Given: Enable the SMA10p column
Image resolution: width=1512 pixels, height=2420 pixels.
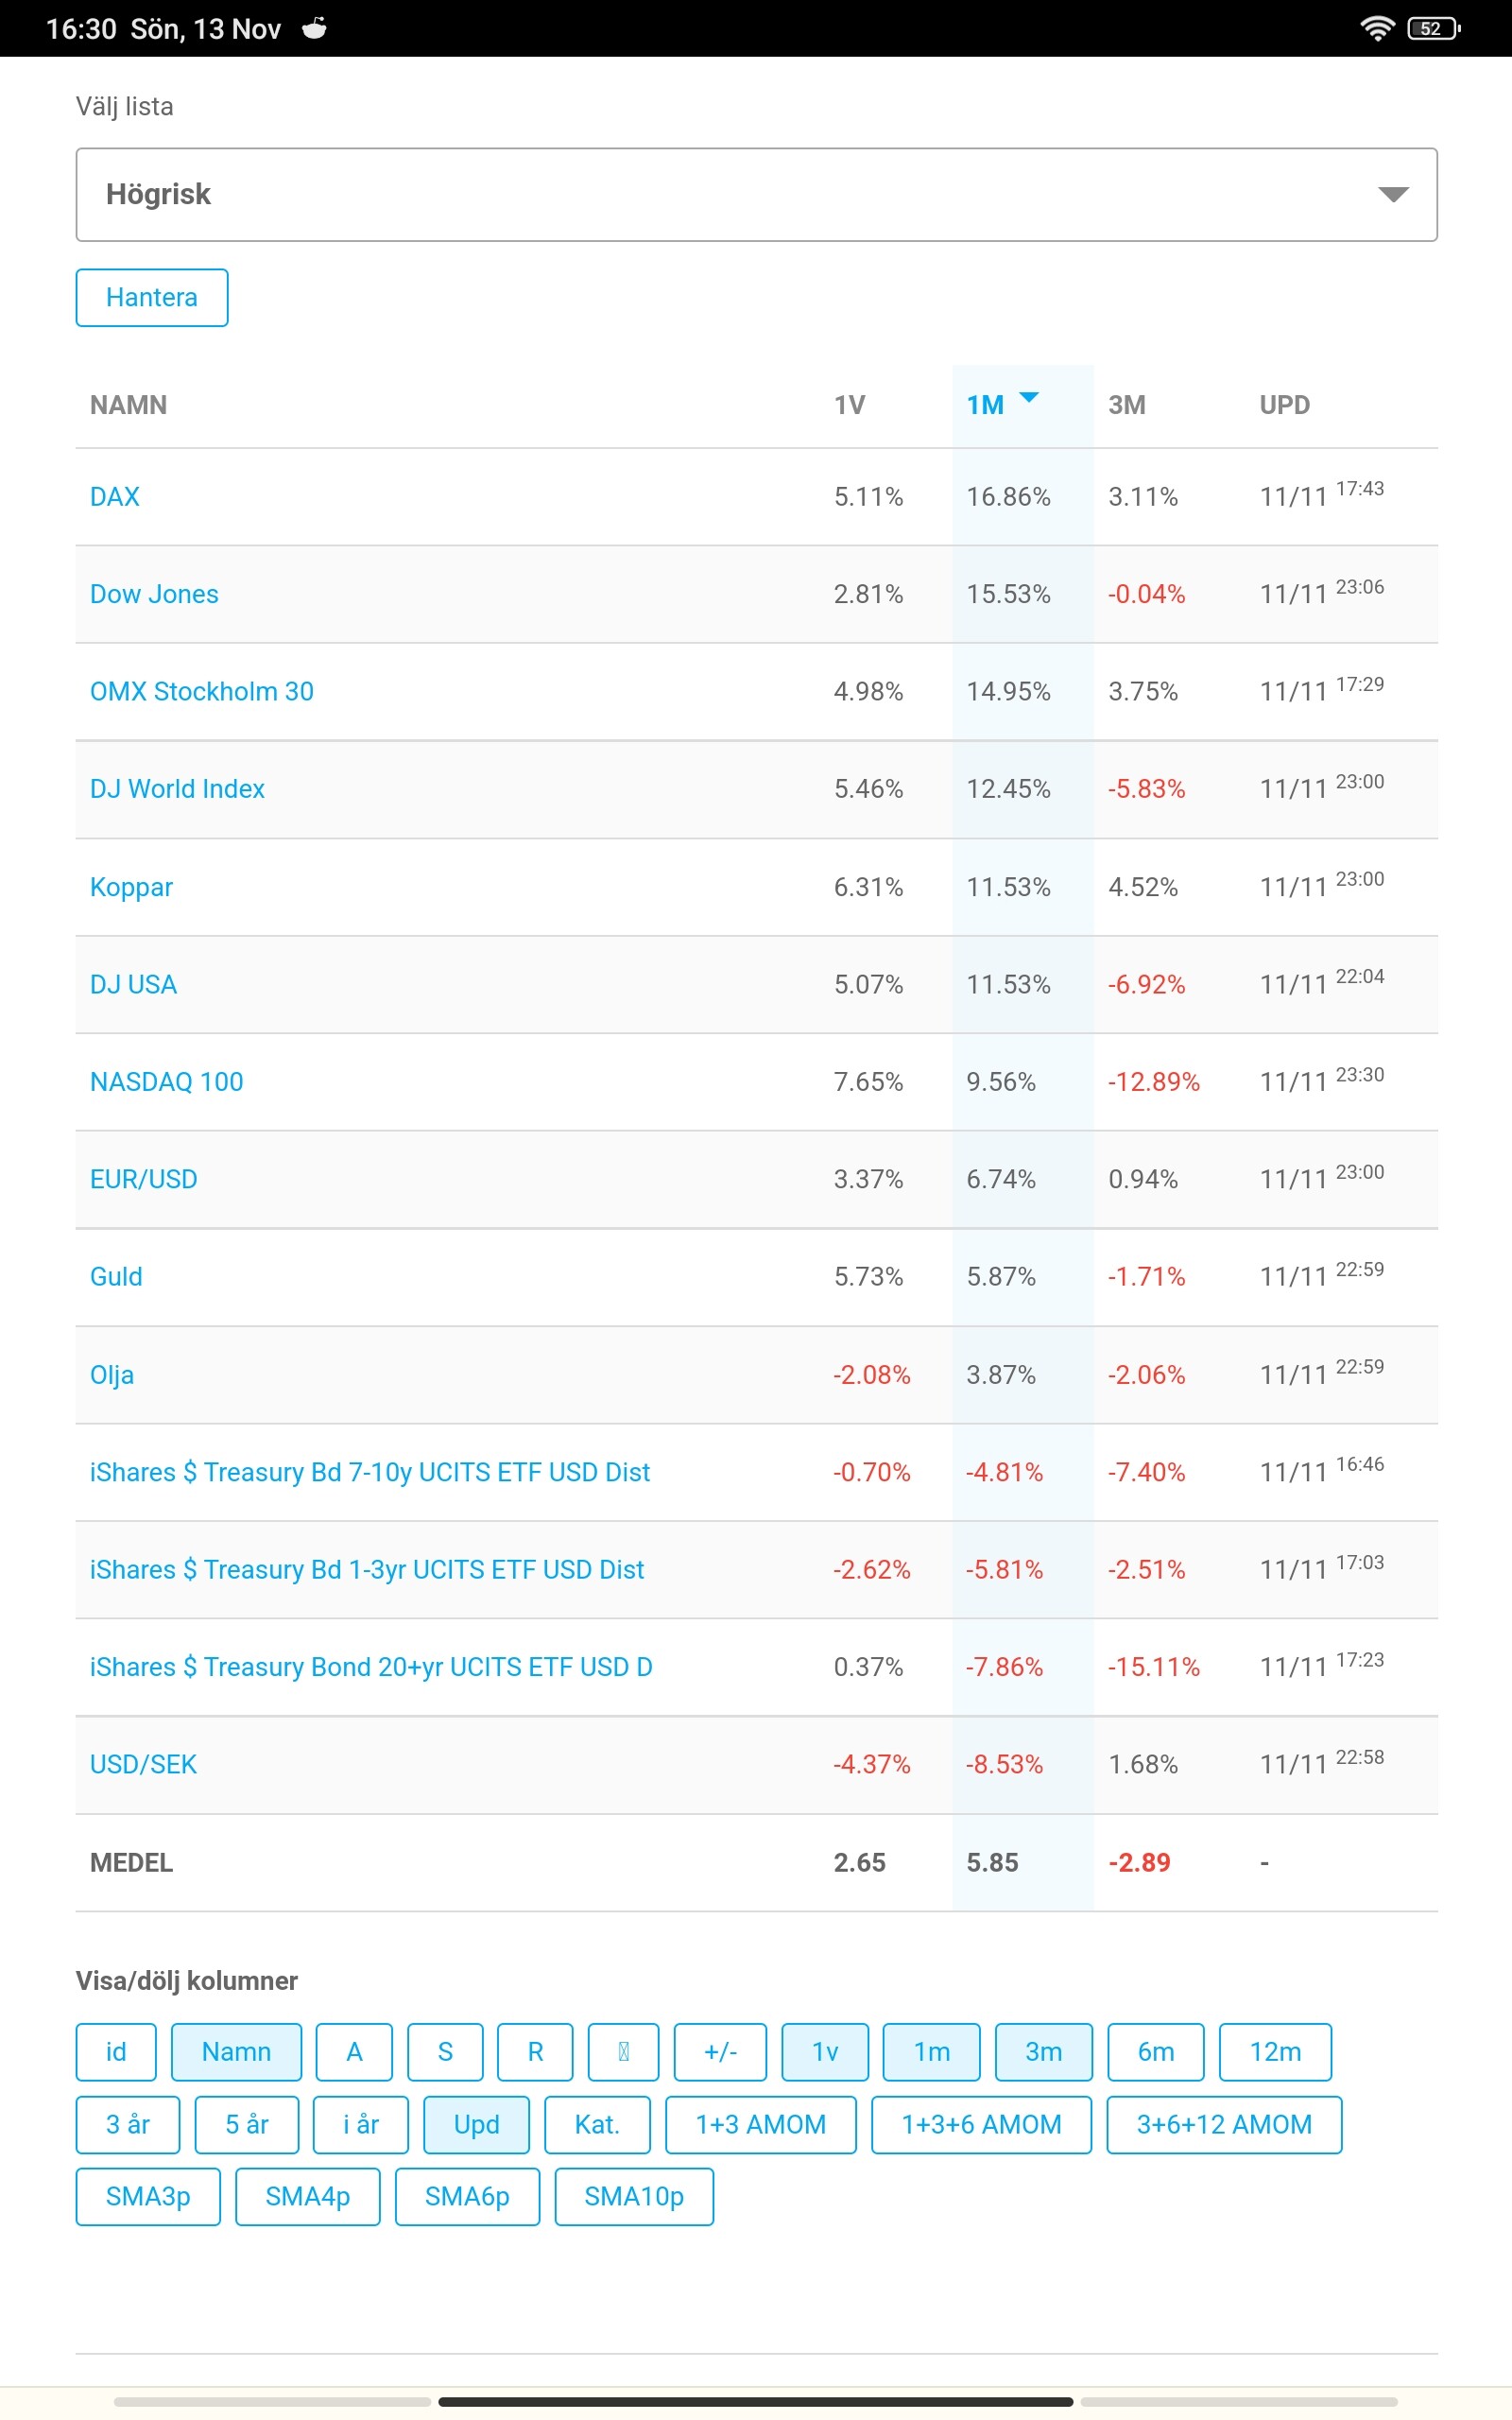Looking at the screenshot, I should tap(634, 2196).
